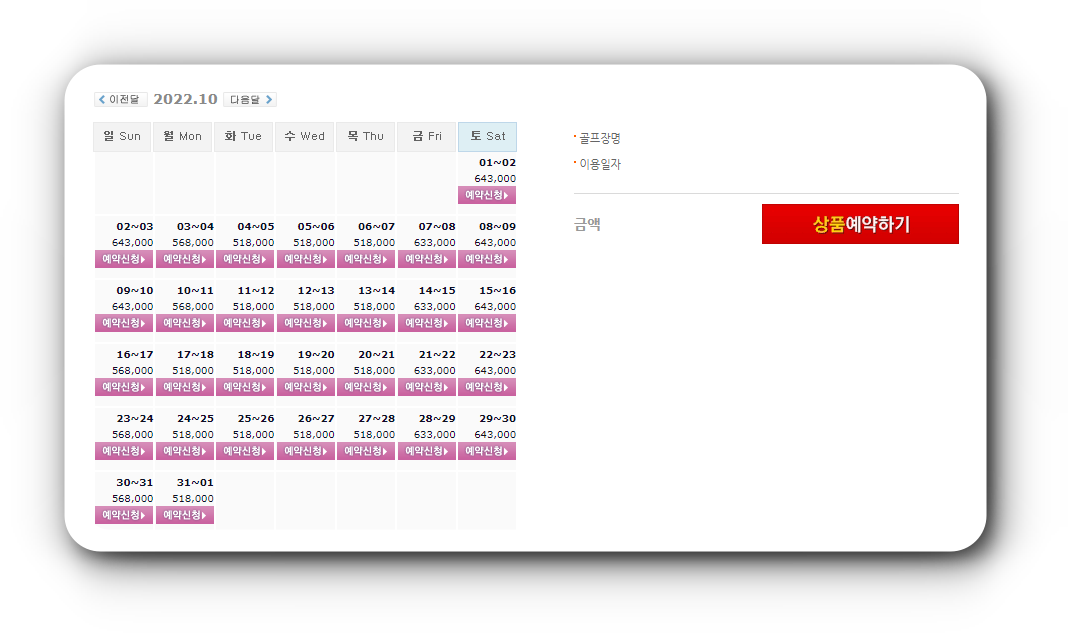This screenshot has height=633, width=1068.
Task: Select the 화 Tue weekday header
Action: tap(243, 136)
